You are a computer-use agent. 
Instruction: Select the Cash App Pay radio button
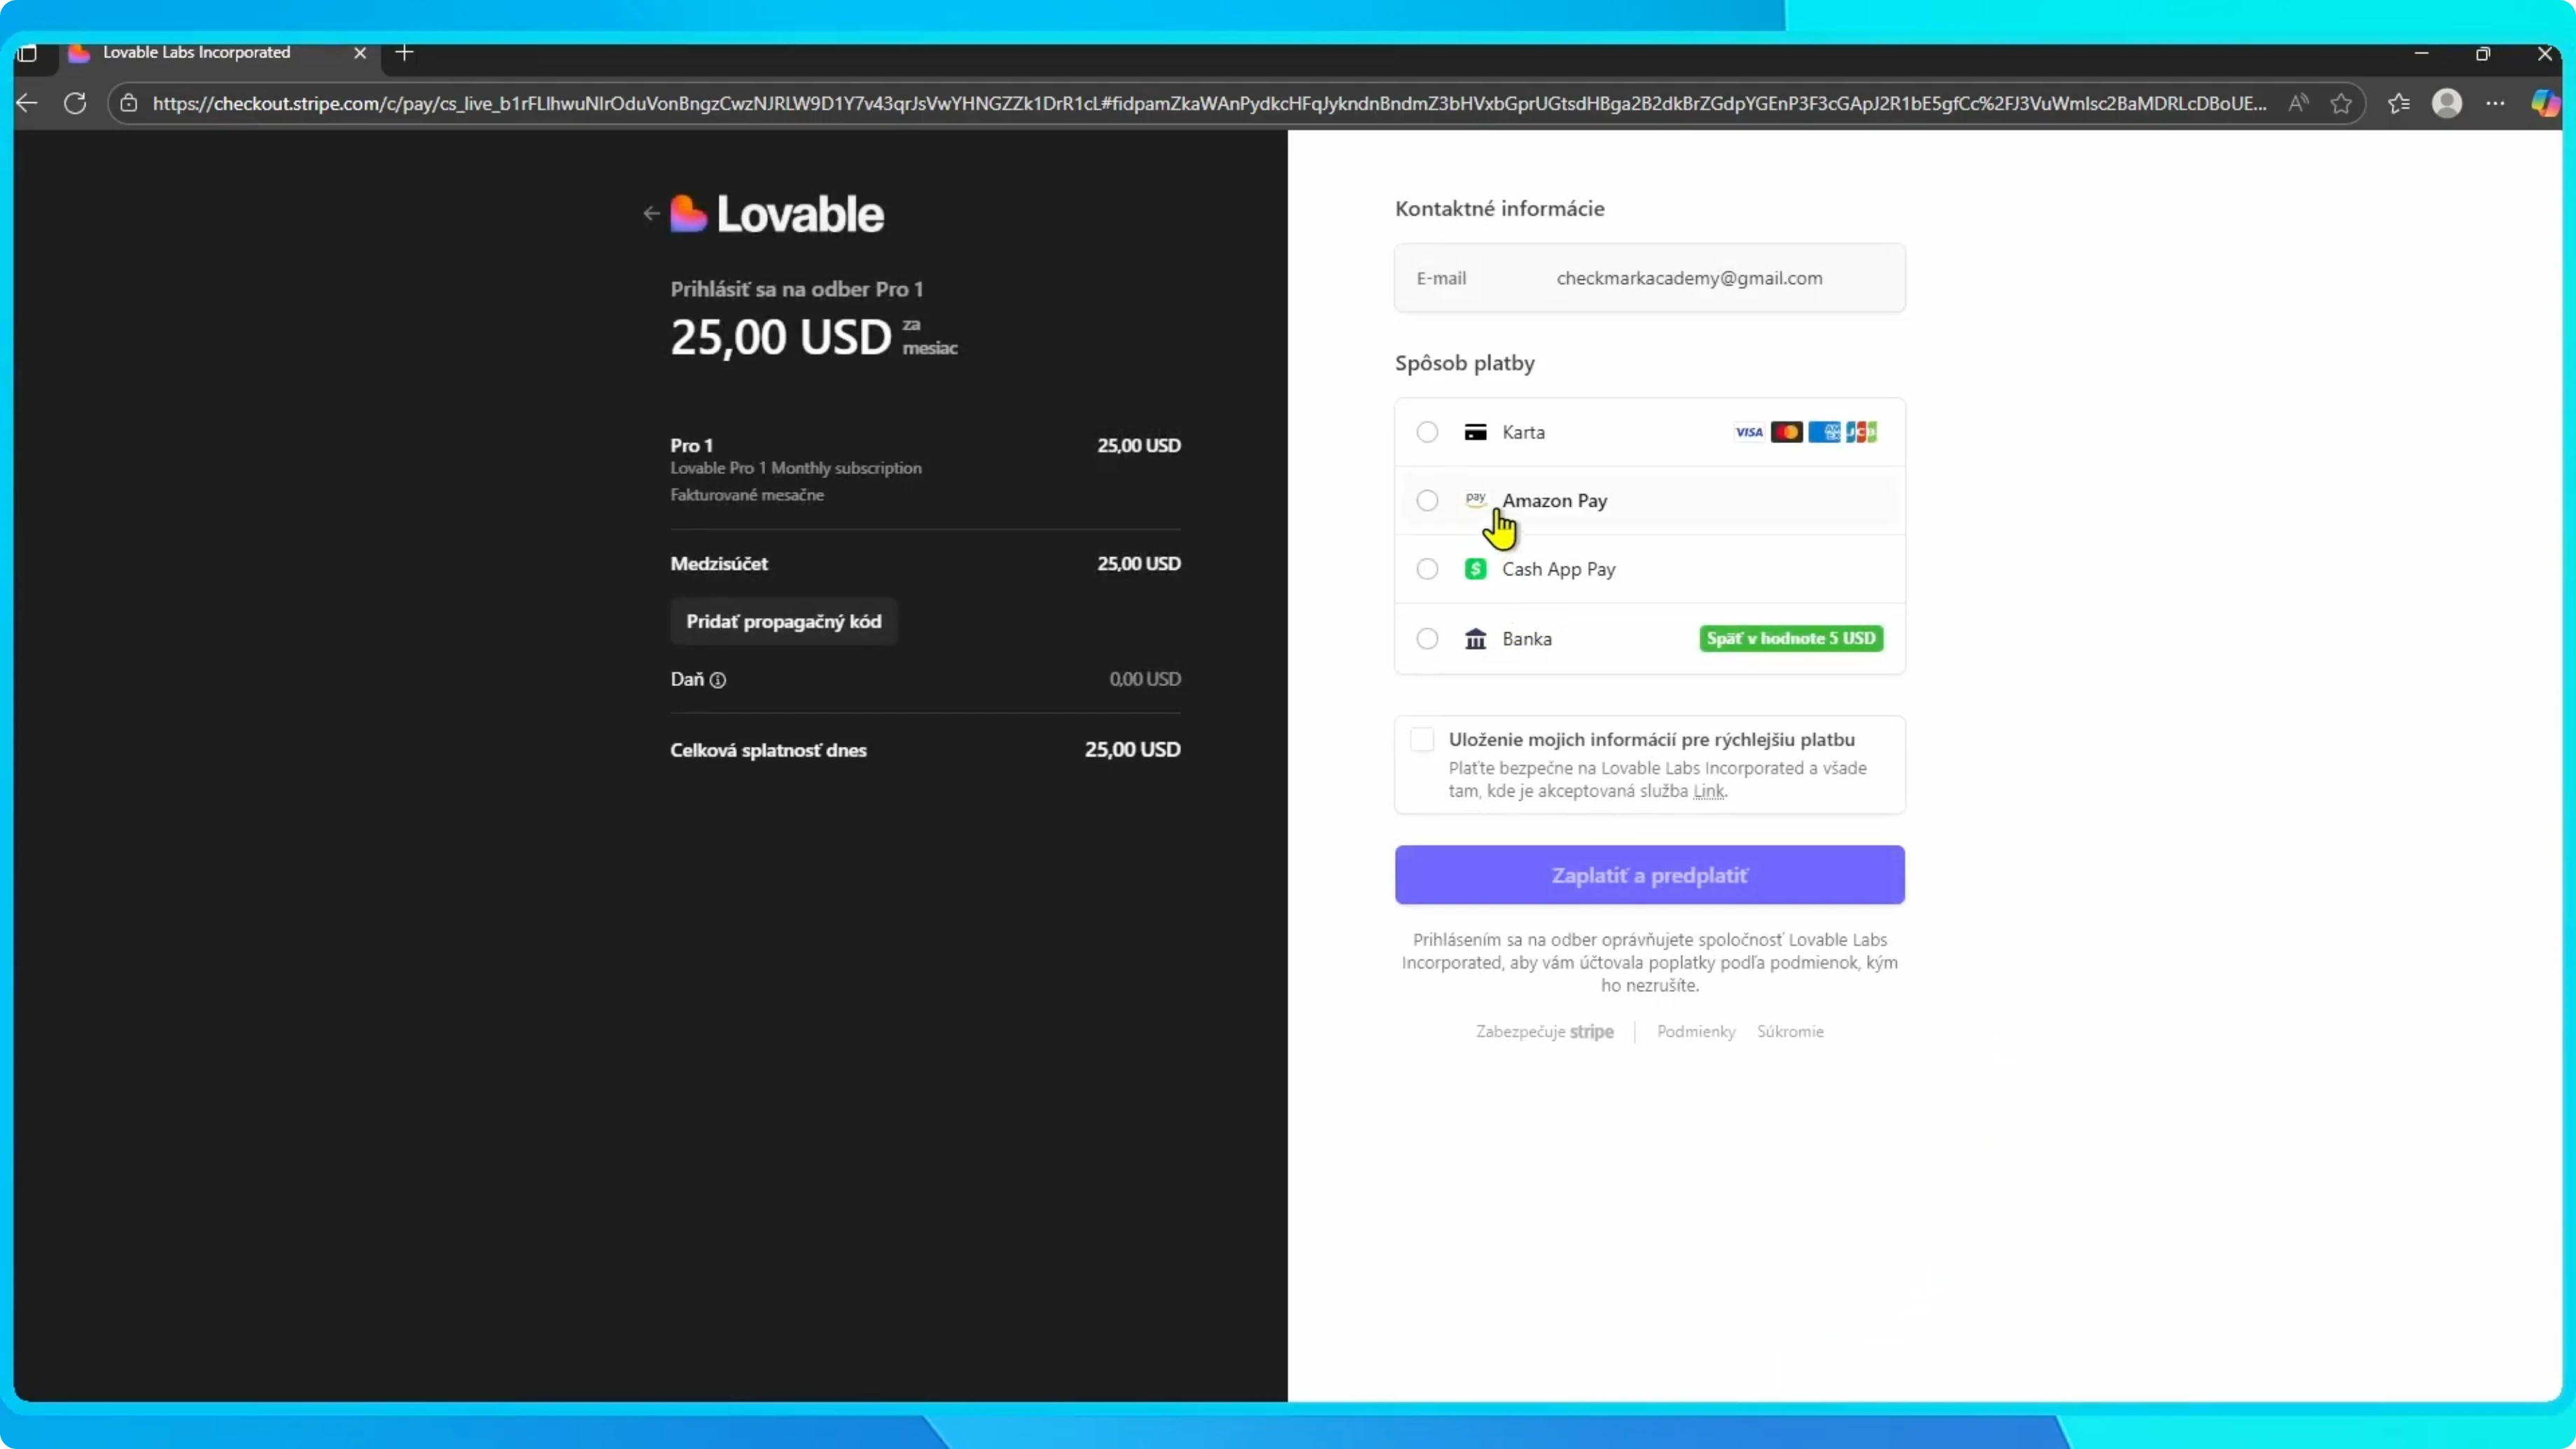click(1427, 569)
